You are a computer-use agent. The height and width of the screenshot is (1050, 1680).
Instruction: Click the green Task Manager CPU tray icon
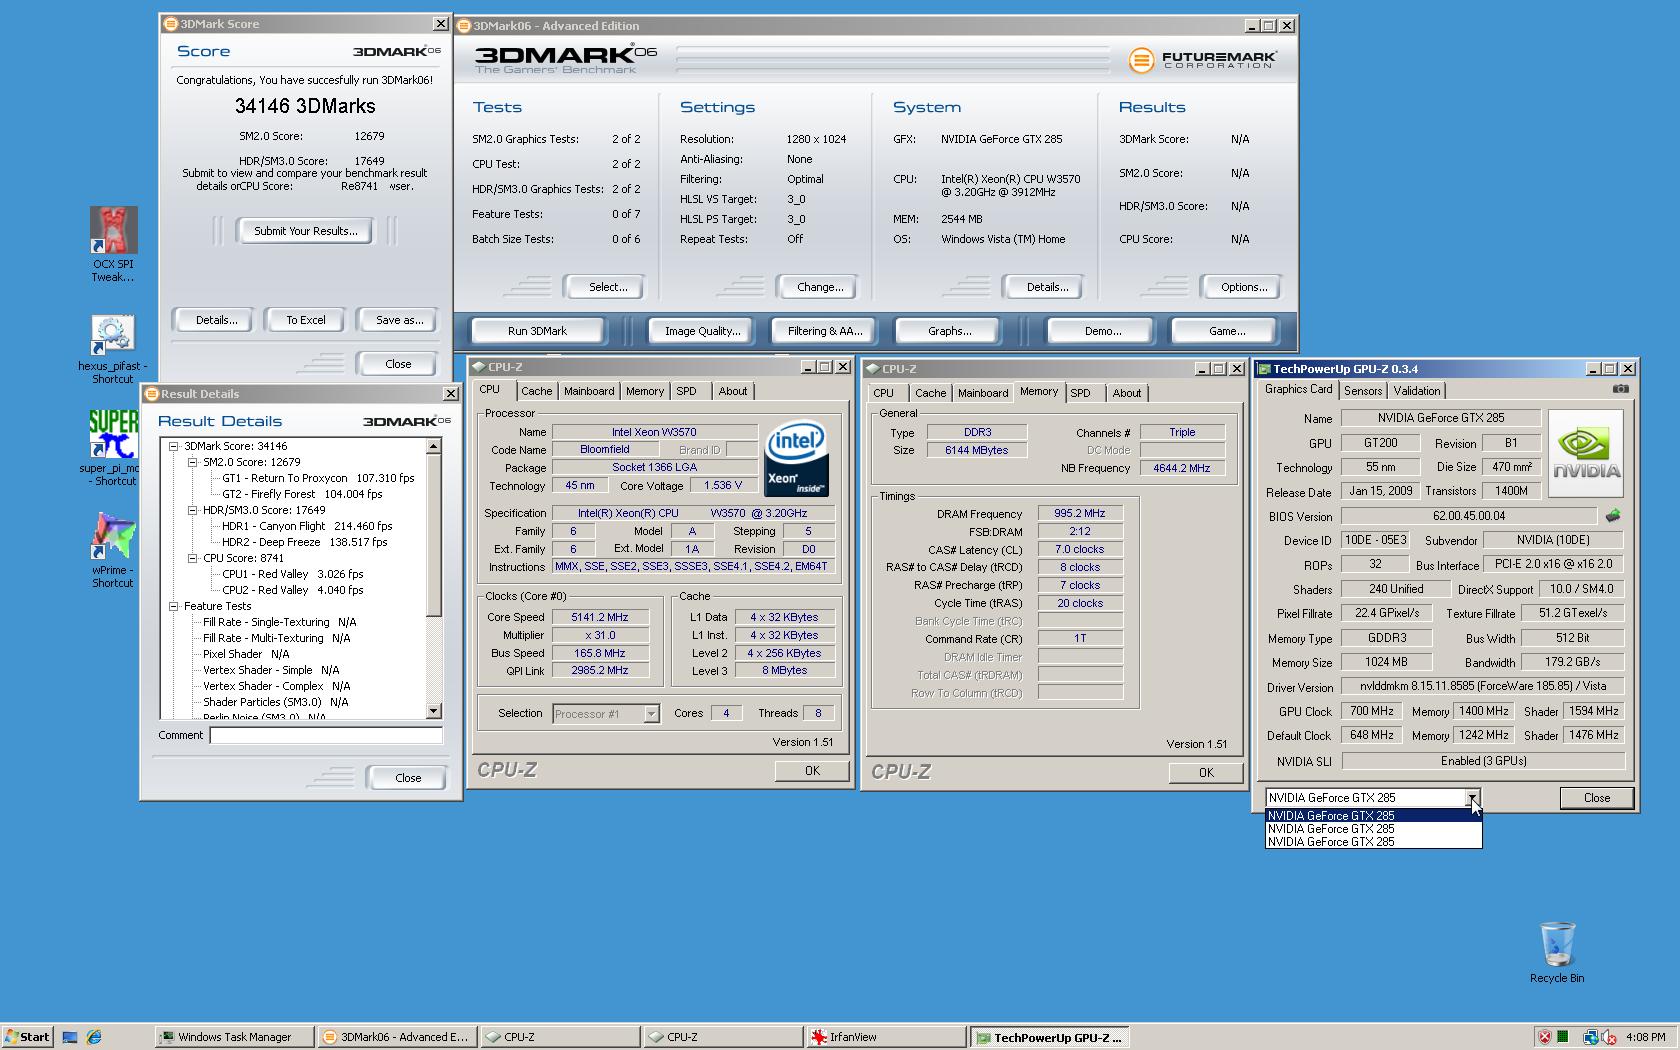pos(1562,1037)
